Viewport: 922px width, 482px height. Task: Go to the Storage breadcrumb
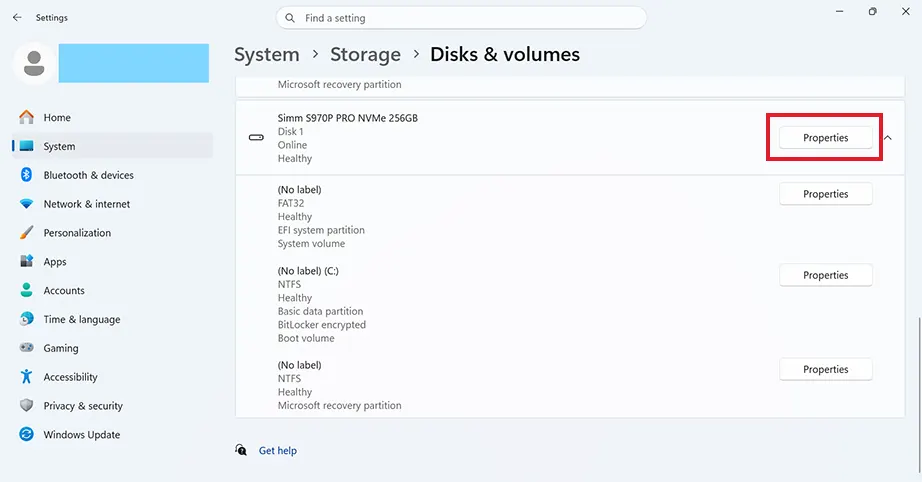coord(365,54)
